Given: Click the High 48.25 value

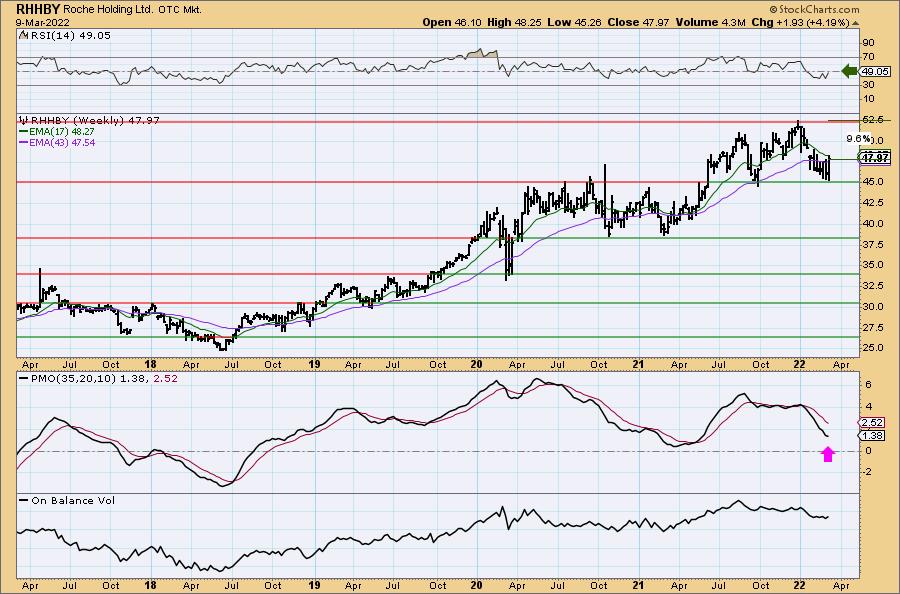Looking at the screenshot, I should [x=515, y=22].
